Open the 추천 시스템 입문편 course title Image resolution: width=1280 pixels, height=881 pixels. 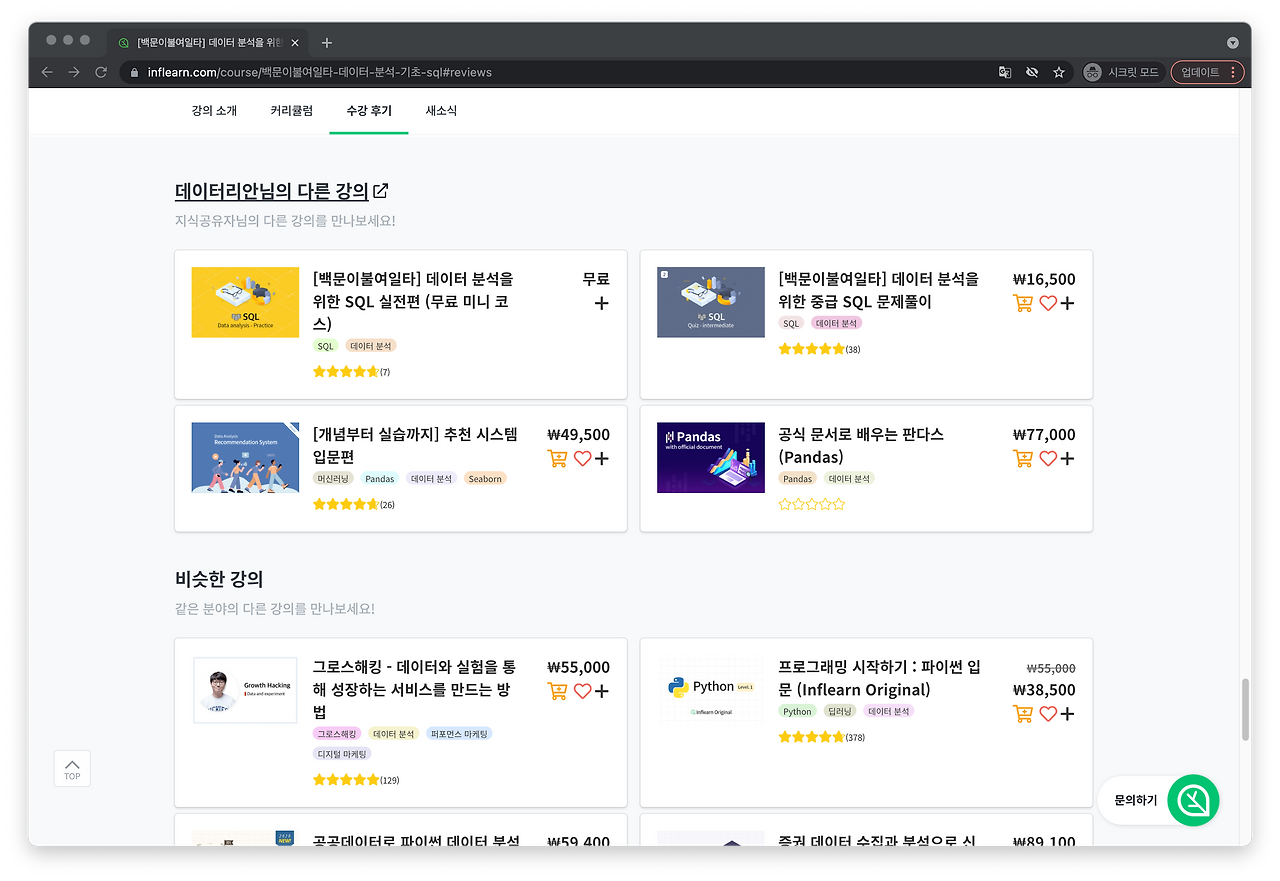pos(415,445)
